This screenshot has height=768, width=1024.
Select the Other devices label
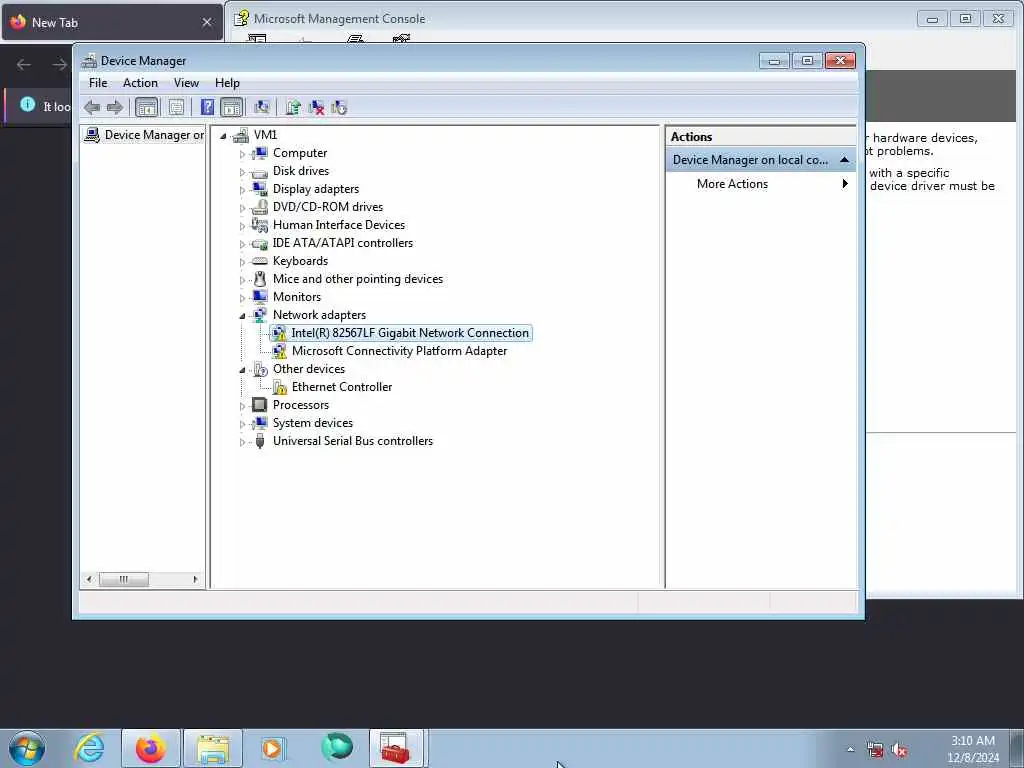coord(309,369)
